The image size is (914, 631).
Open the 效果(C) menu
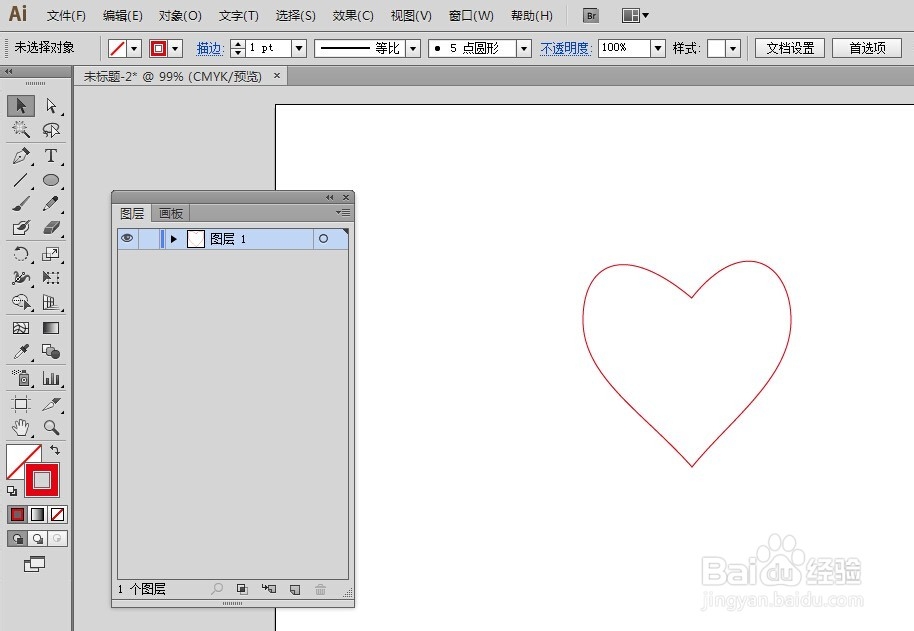coord(353,16)
